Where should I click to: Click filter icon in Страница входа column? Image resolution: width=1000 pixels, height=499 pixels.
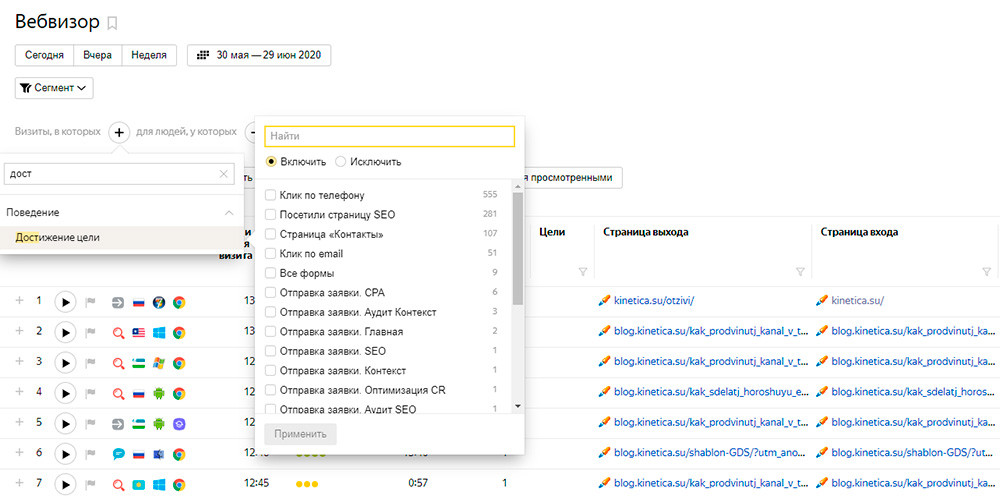[987, 271]
